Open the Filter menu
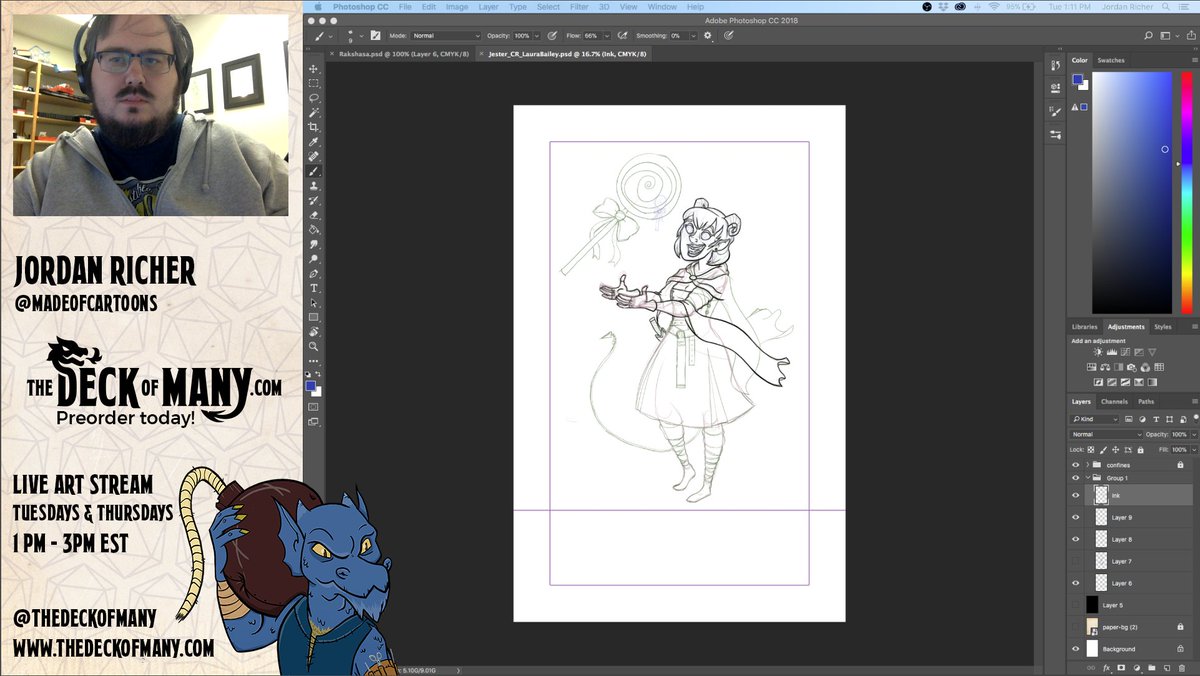1200x676 pixels. click(579, 7)
